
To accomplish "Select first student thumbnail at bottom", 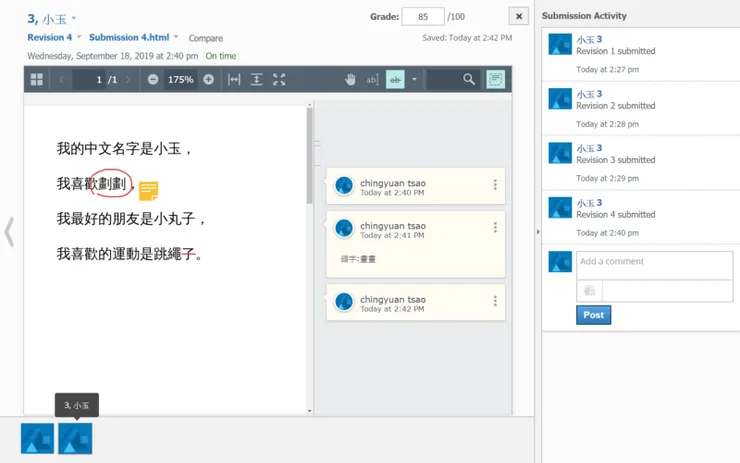I will [x=37, y=438].
